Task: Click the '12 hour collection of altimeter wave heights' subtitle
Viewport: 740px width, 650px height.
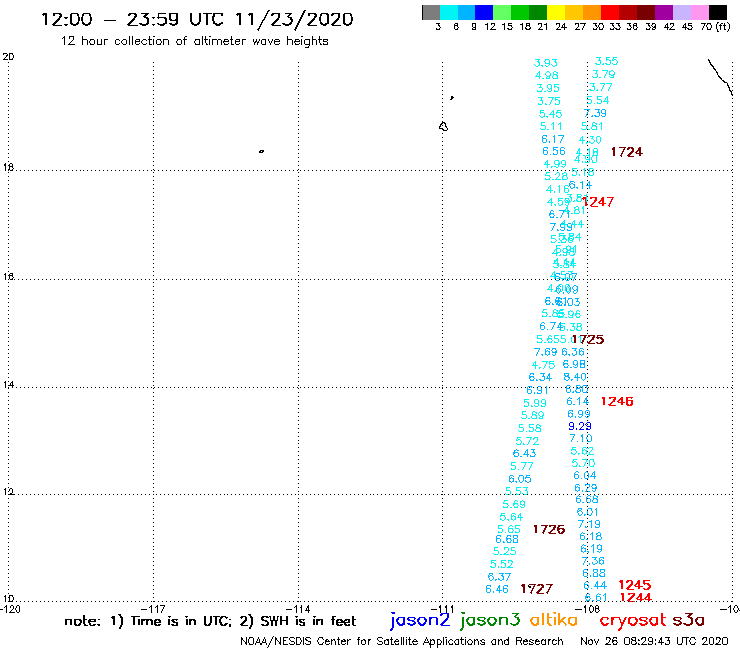Action: [194, 41]
